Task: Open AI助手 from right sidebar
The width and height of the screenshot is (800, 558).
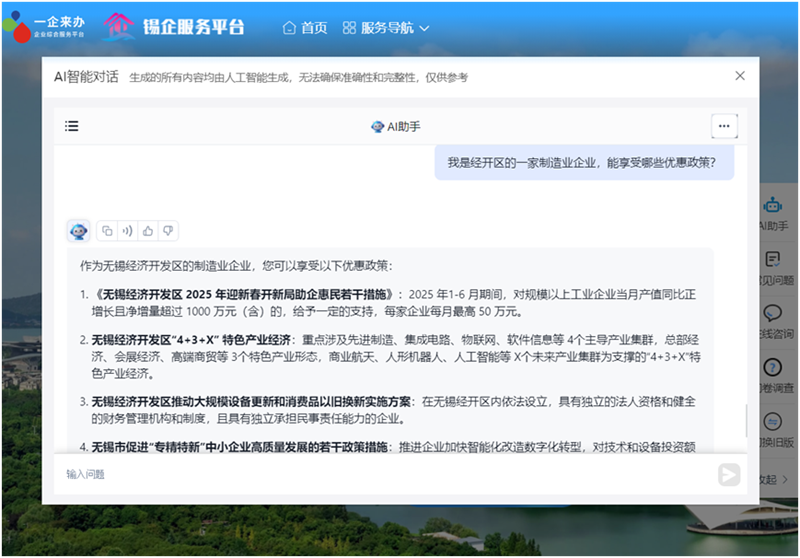Action: click(x=773, y=212)
